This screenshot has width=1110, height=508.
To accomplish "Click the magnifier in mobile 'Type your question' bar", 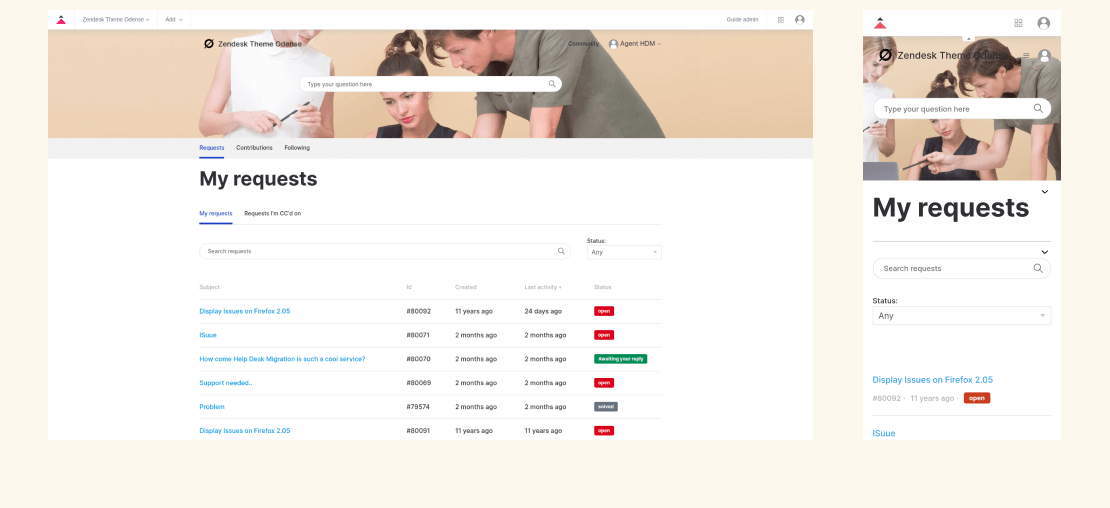I will pos(1038,108).
